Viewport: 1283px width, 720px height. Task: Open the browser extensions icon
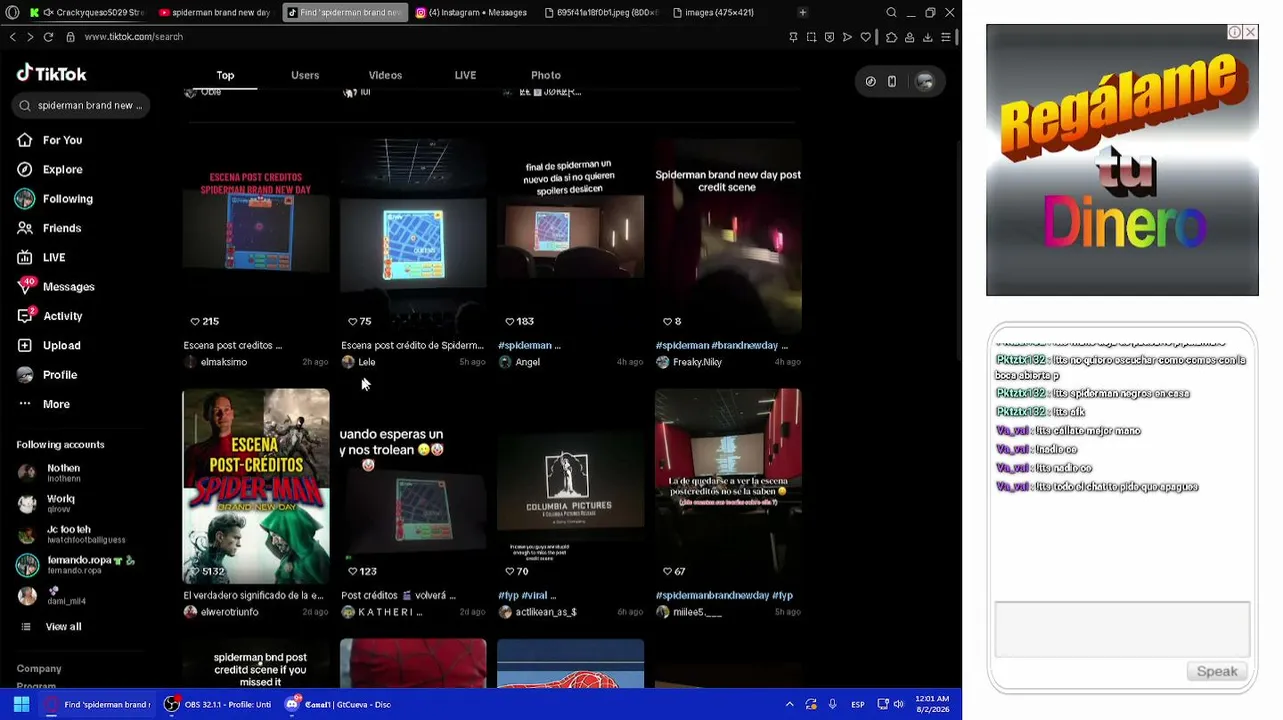[891, 37]
